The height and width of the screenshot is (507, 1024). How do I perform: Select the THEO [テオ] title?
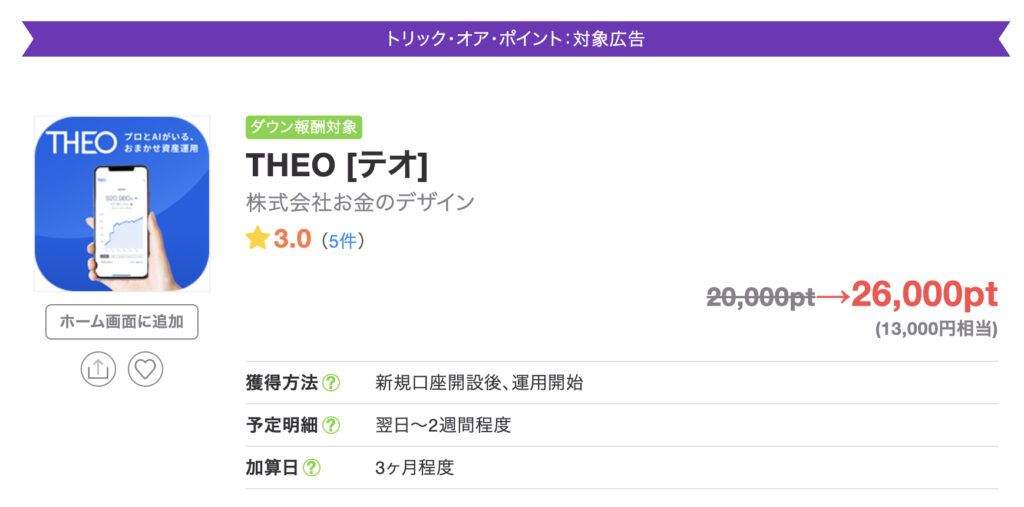(x=336, y=164)
